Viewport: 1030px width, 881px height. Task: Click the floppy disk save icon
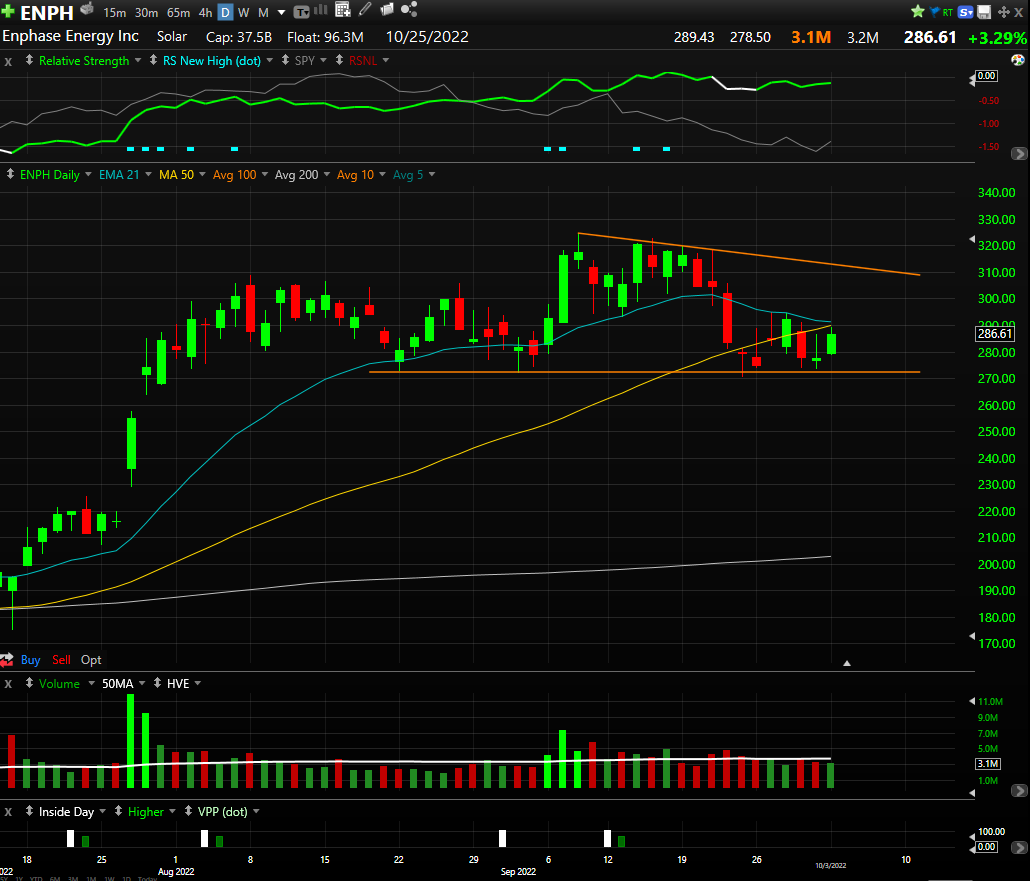pyautogui.click(x=984, y=12)
